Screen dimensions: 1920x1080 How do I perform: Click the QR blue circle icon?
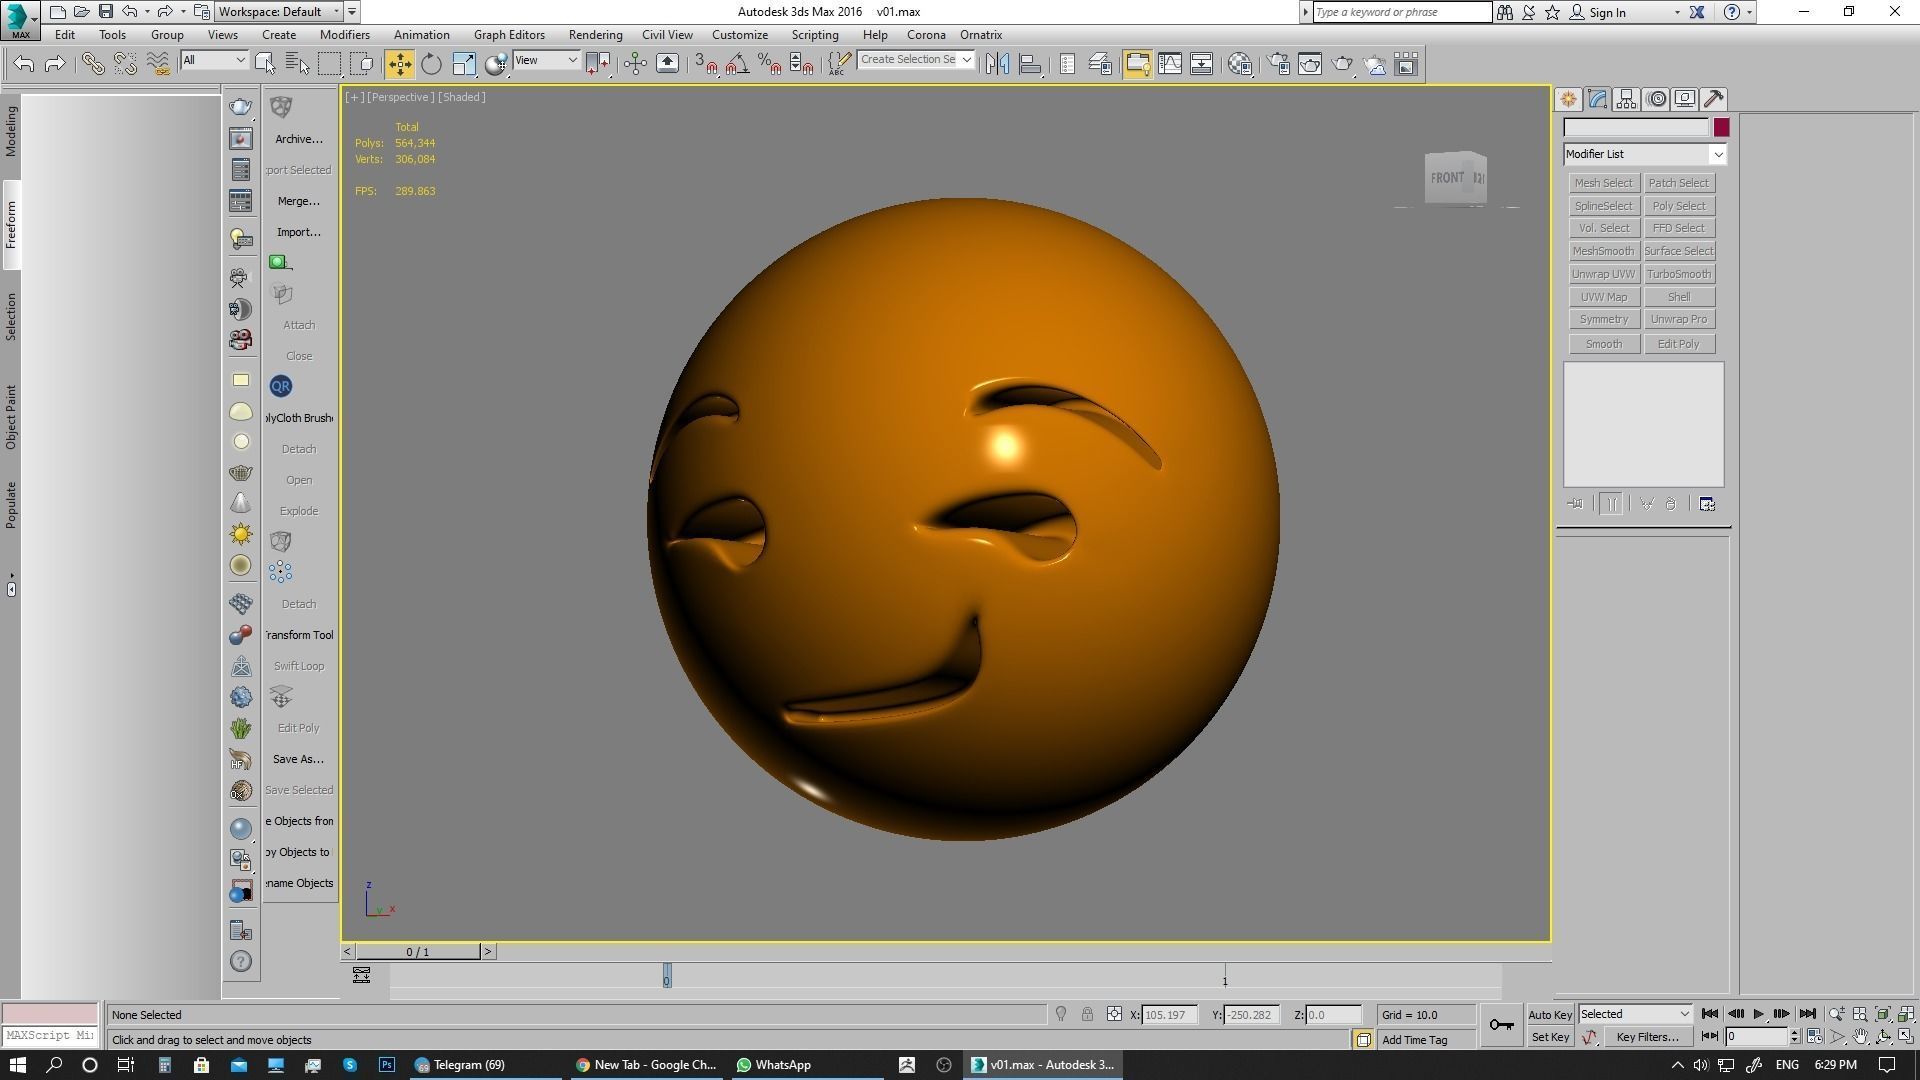click(281, 386)
